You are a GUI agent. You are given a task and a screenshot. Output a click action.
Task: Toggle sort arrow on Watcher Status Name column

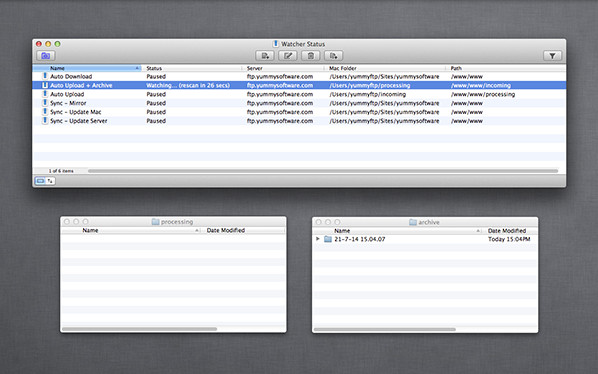click(137, 68)
